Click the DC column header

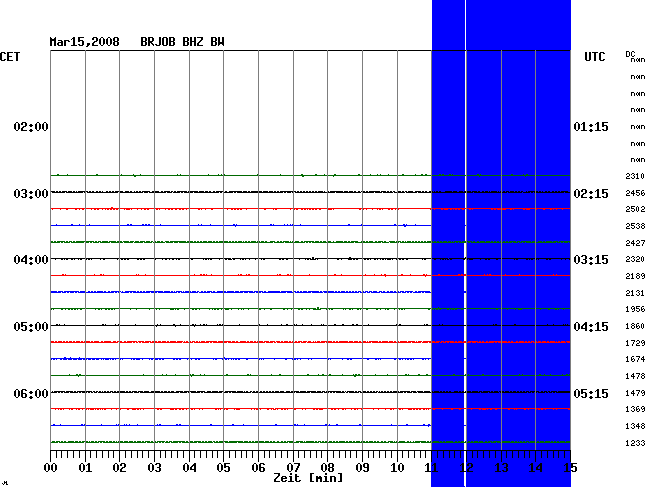pos(630,54)
